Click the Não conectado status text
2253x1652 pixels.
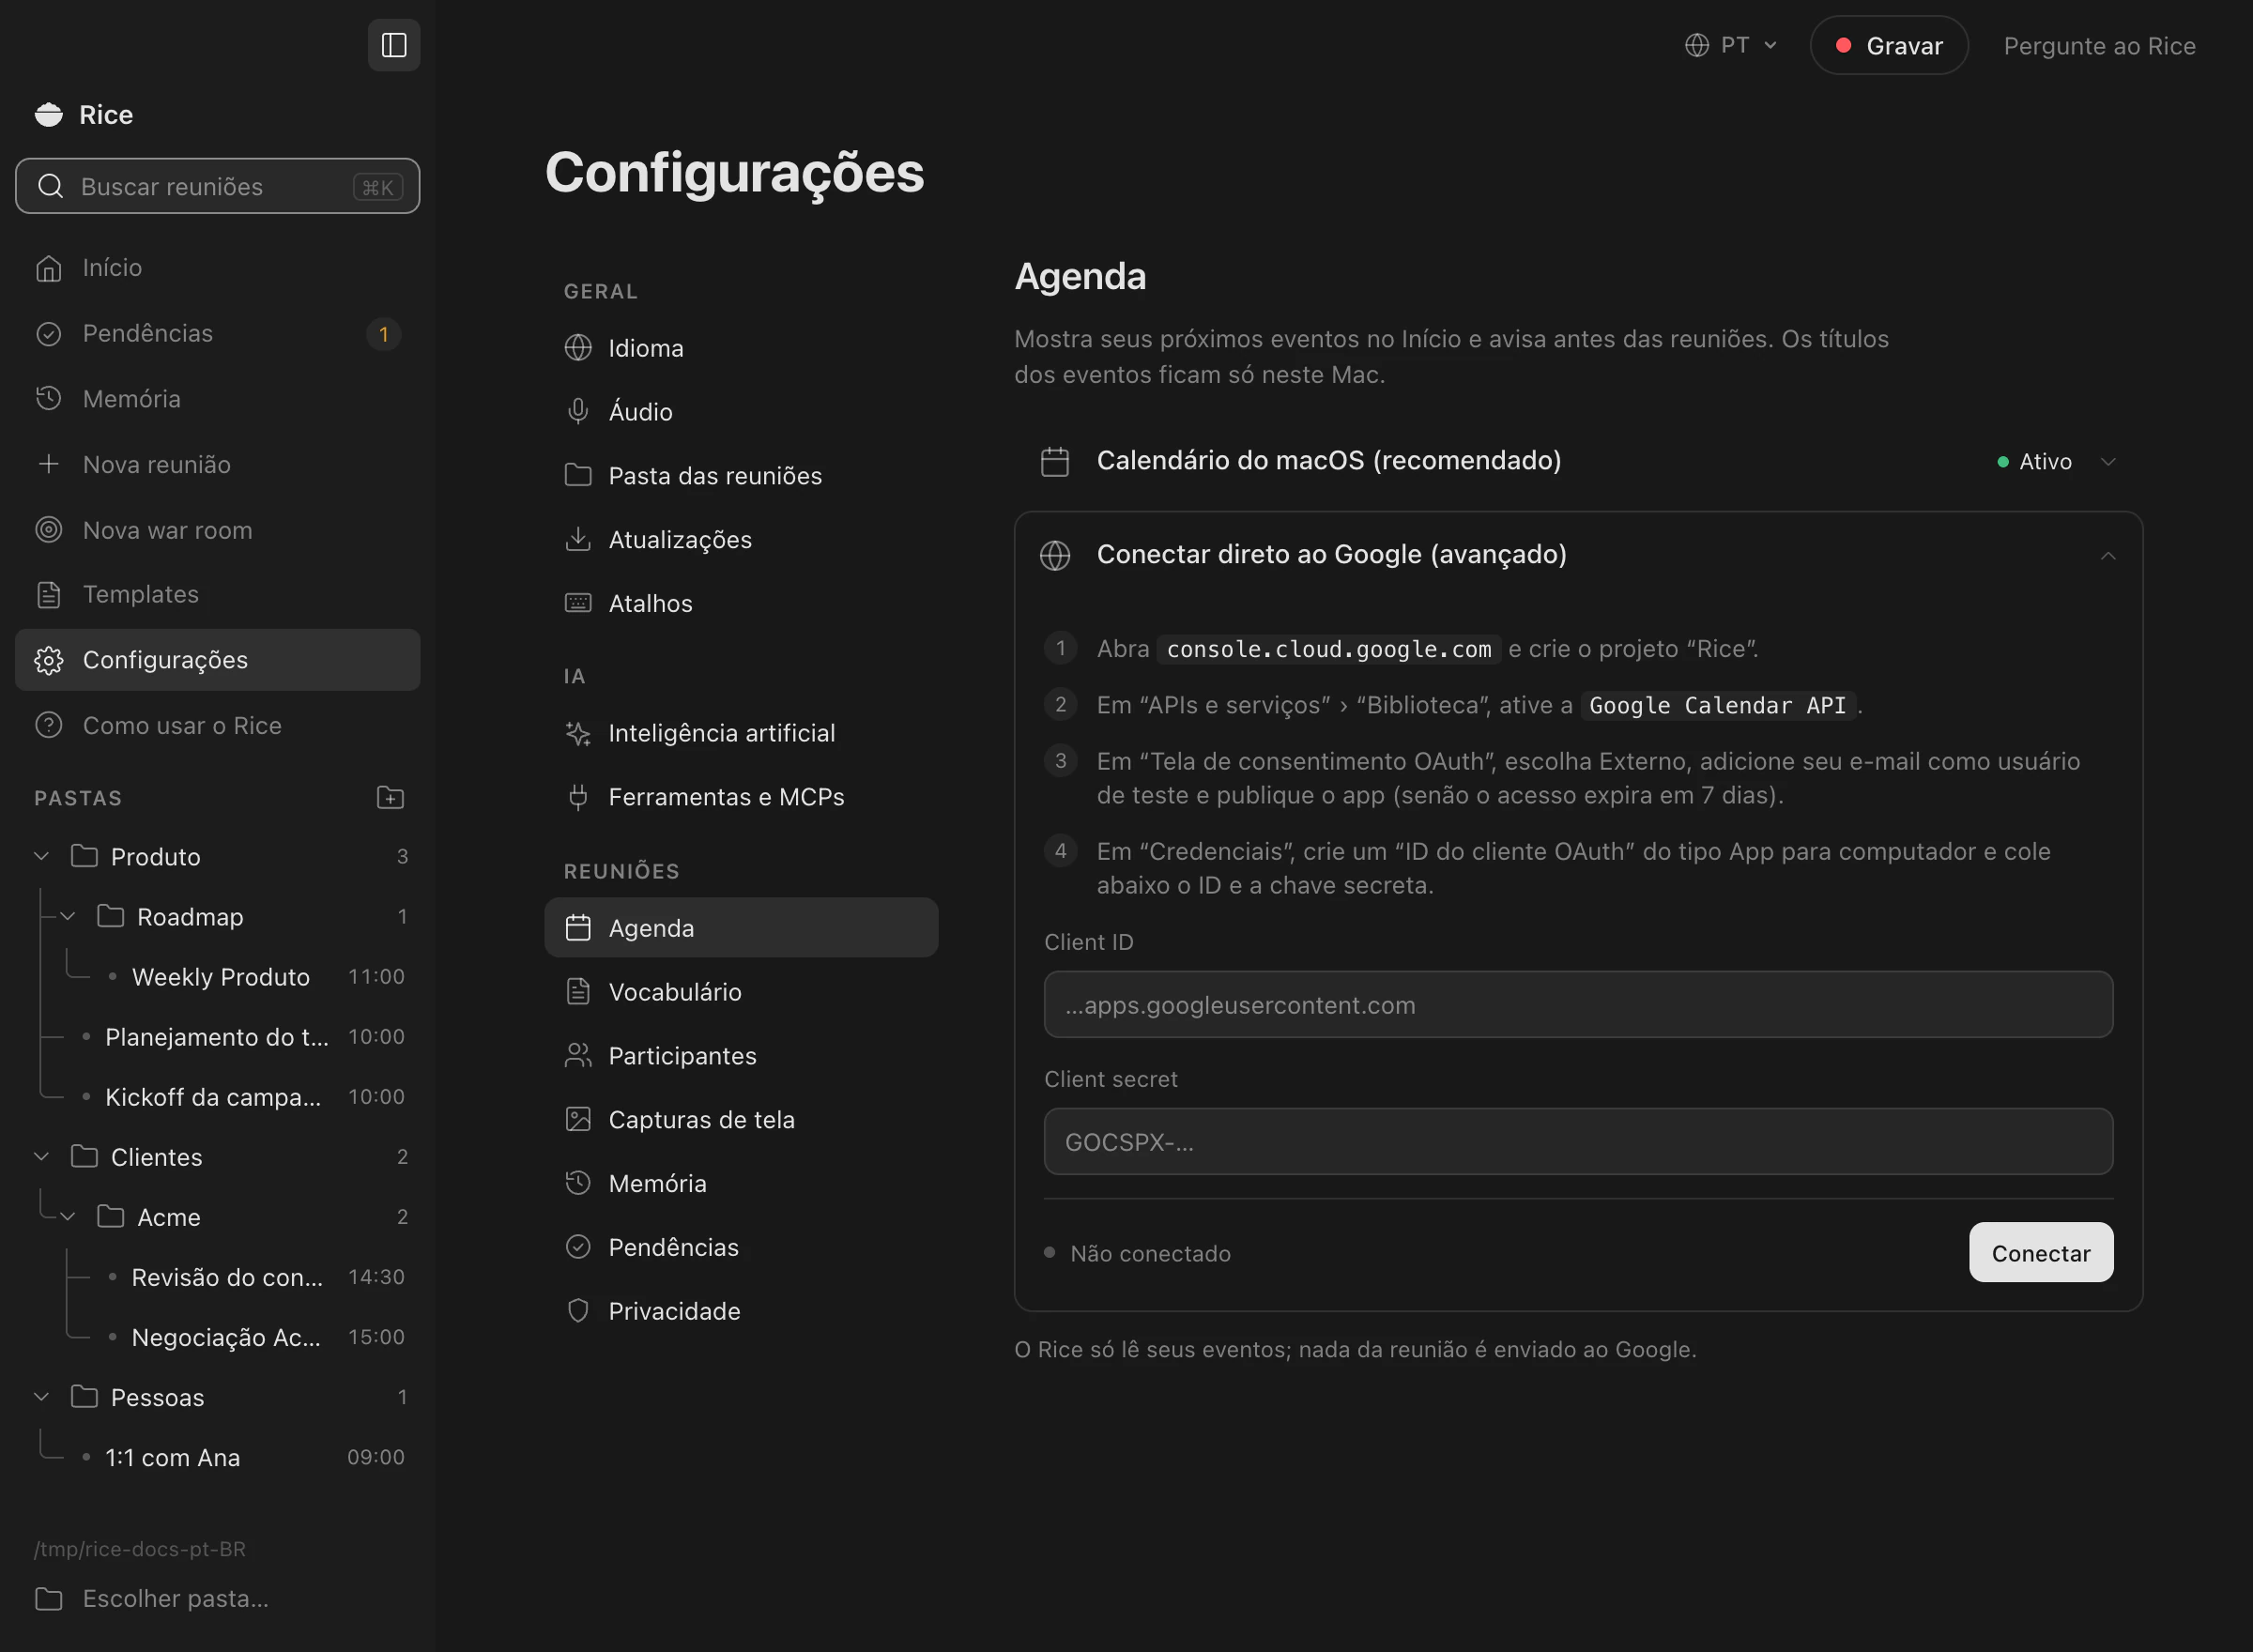tap(1150, 1253)
